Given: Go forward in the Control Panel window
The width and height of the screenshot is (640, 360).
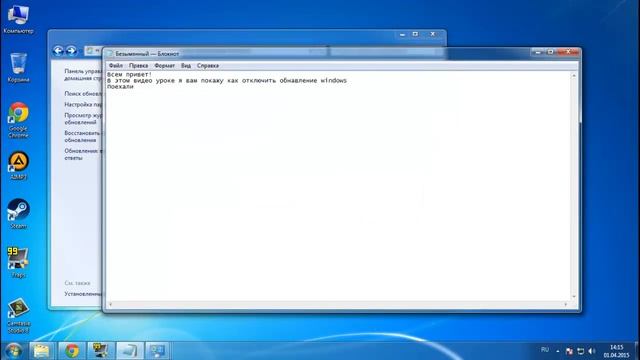Looking at the screenshot, I should [71, 51].
